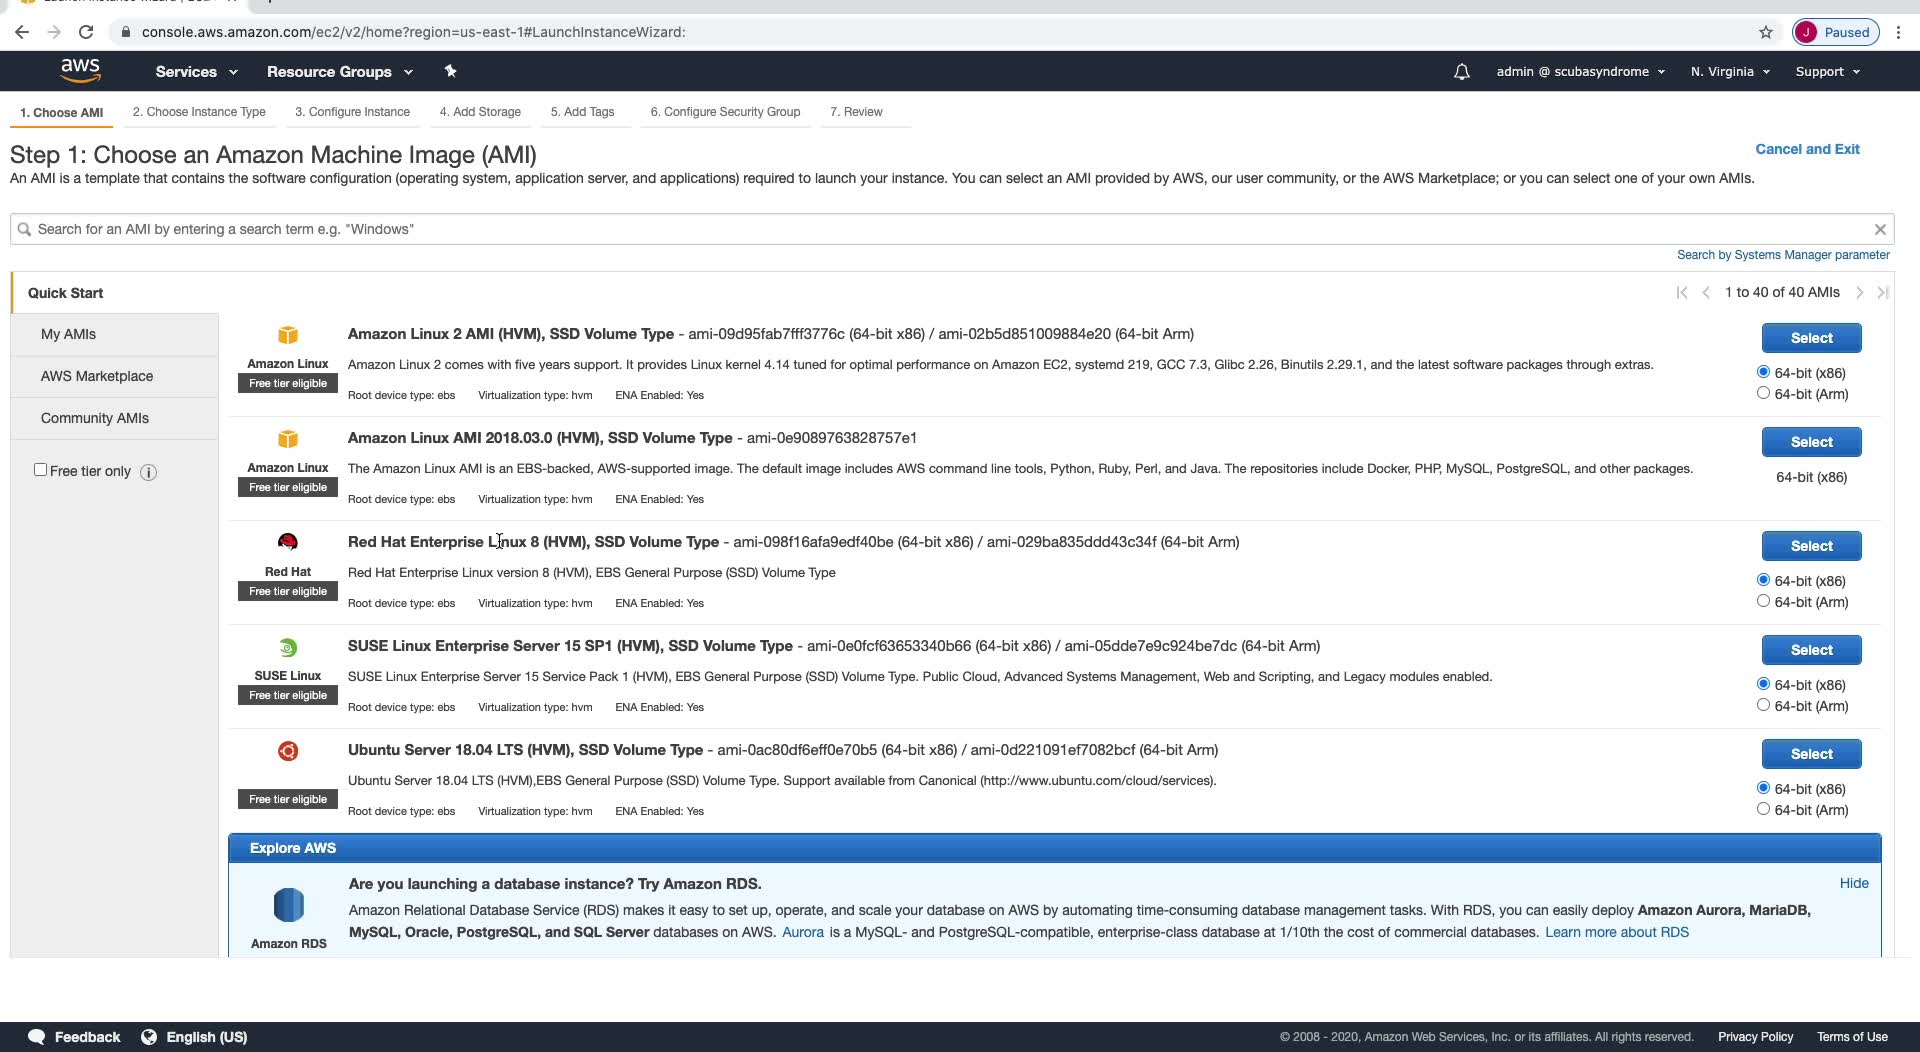Go to next page of AMIs
This screenshot has width=1920, height=1052.
click(1859, 292)
